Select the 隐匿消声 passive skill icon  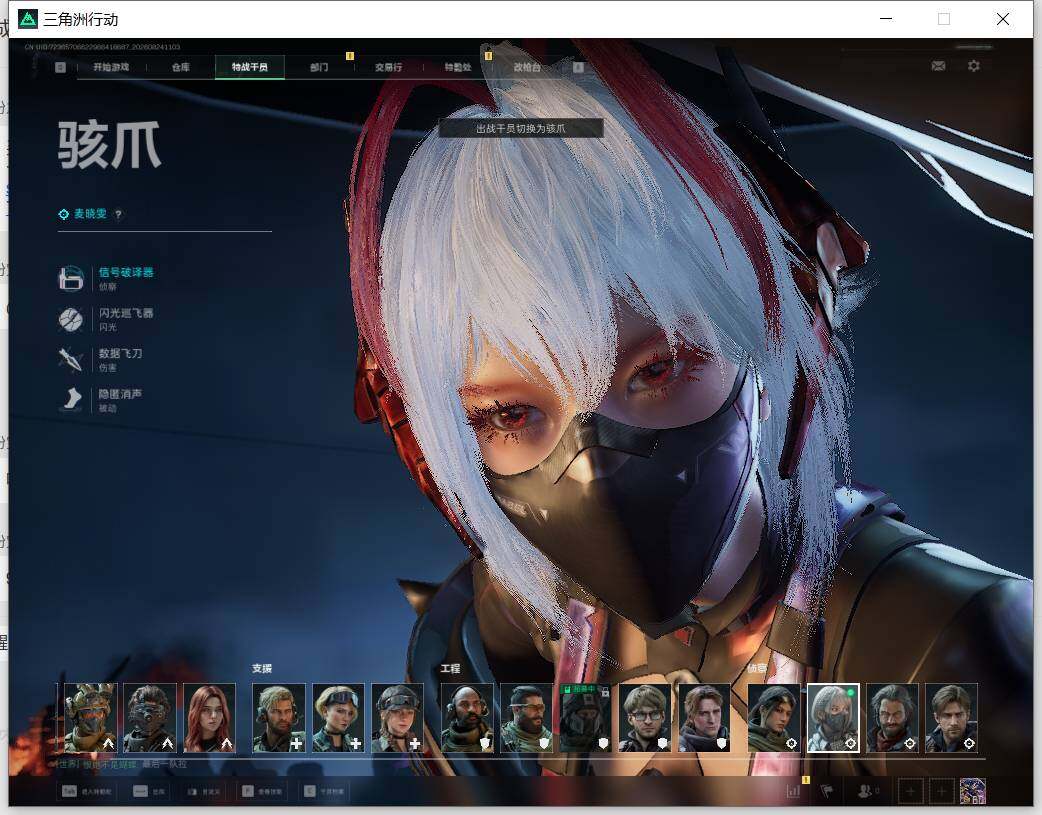(x=70, y=400)
